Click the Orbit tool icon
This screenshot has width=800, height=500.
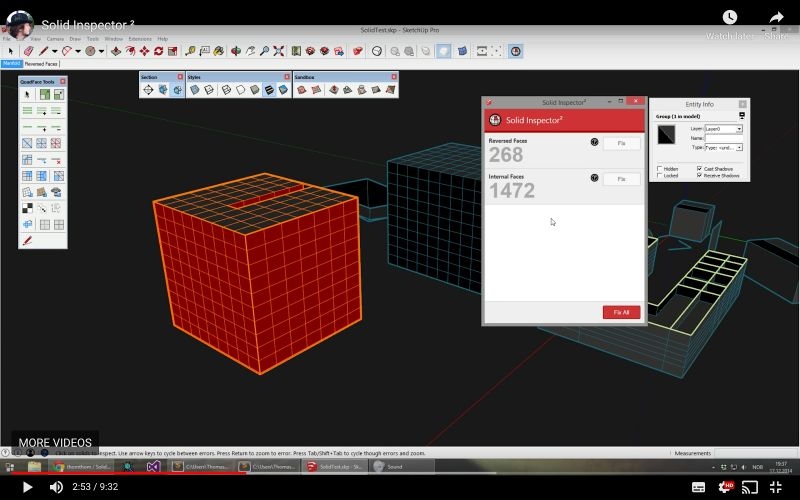(236, 51)
